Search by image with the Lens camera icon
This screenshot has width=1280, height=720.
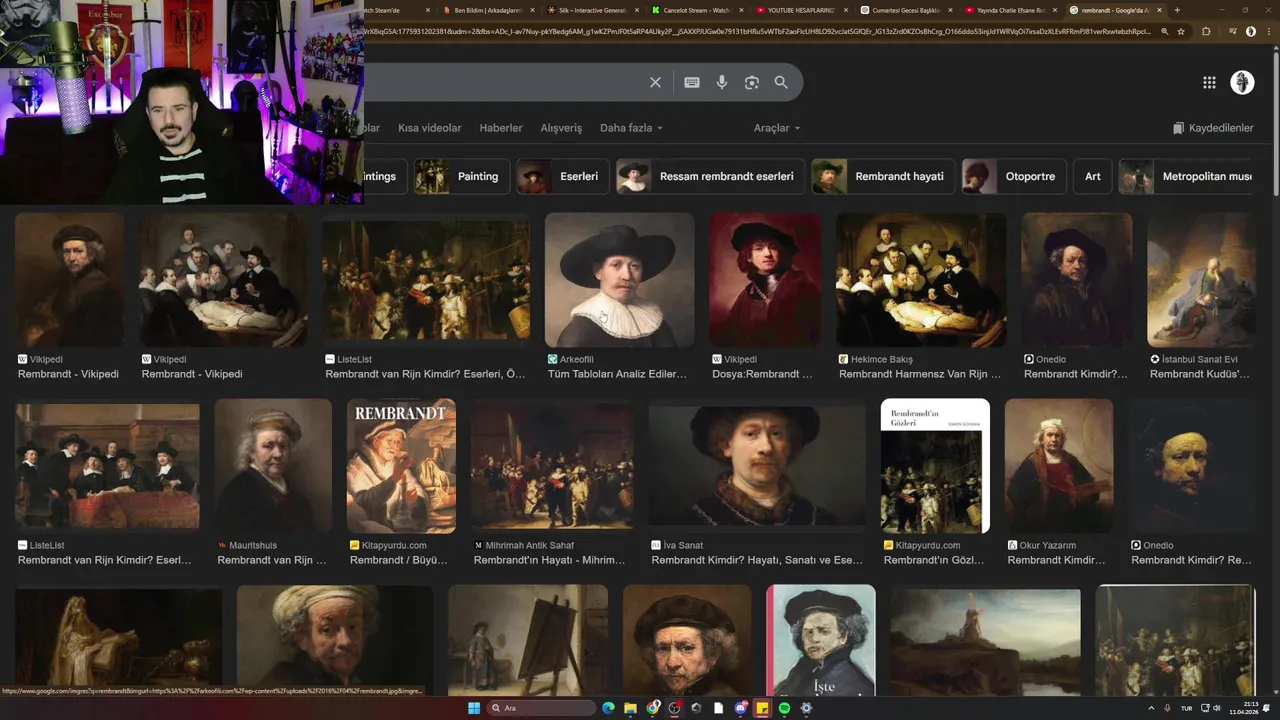click(x=752, y=83)
